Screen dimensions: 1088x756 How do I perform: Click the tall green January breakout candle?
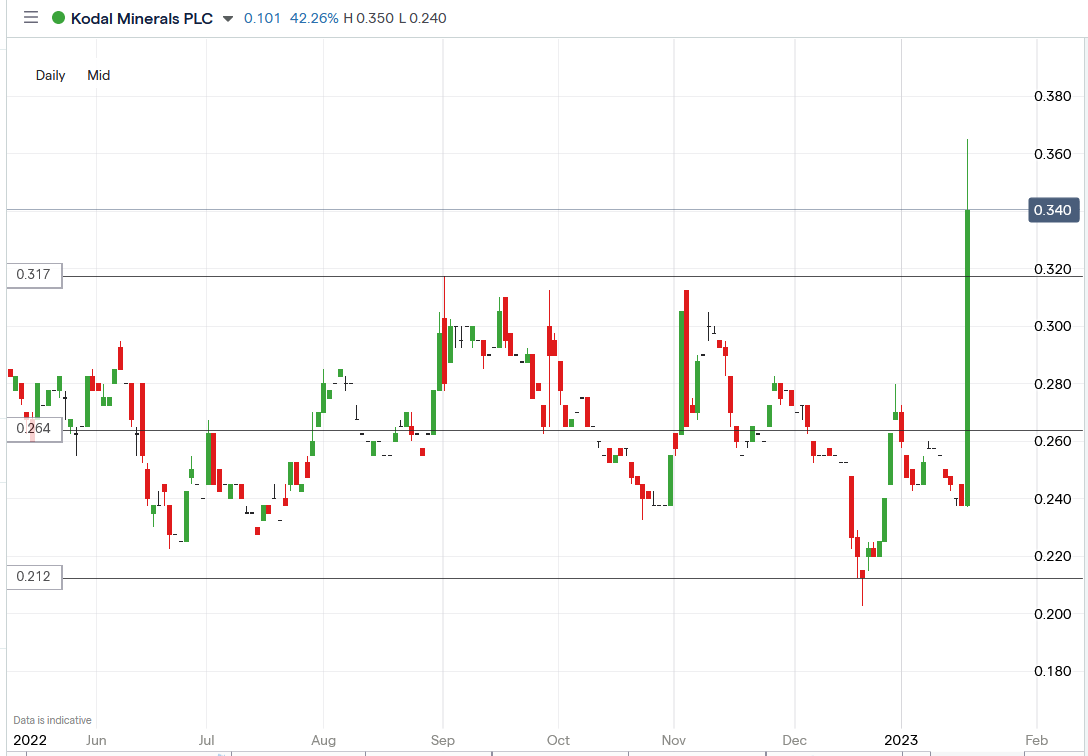pos(967,358)
